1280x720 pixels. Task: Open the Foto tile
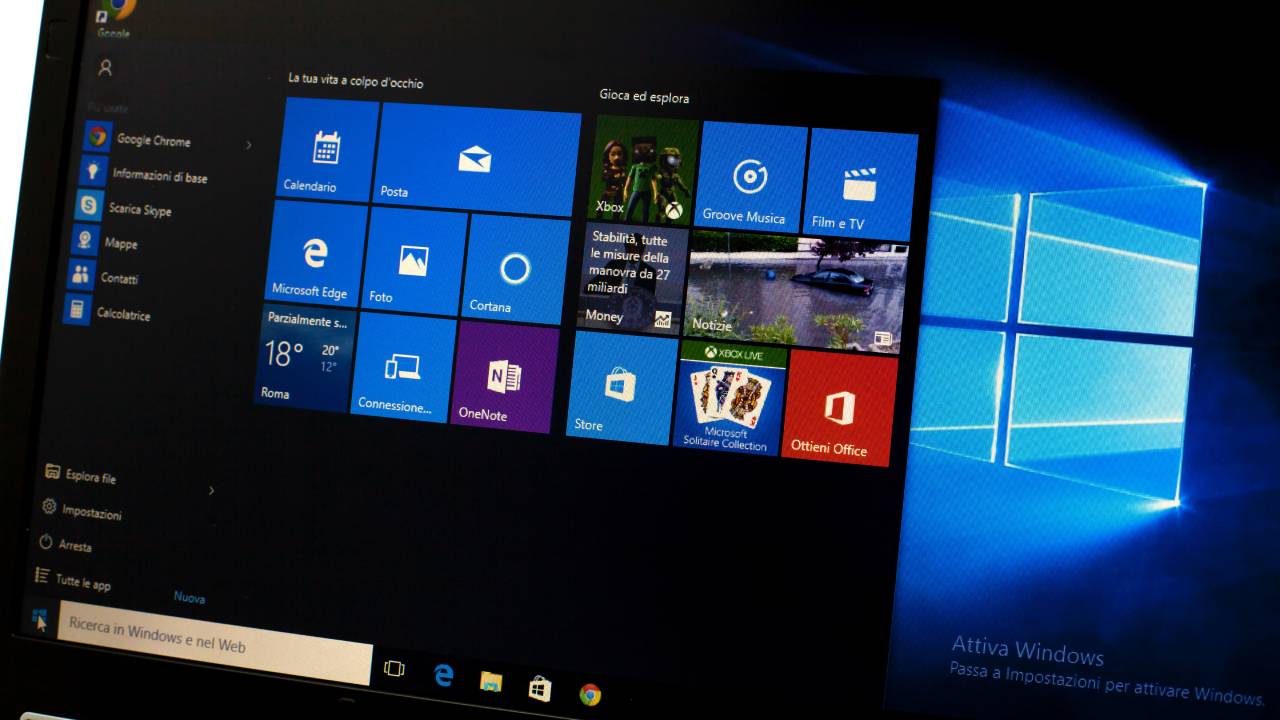pos(414,262)
